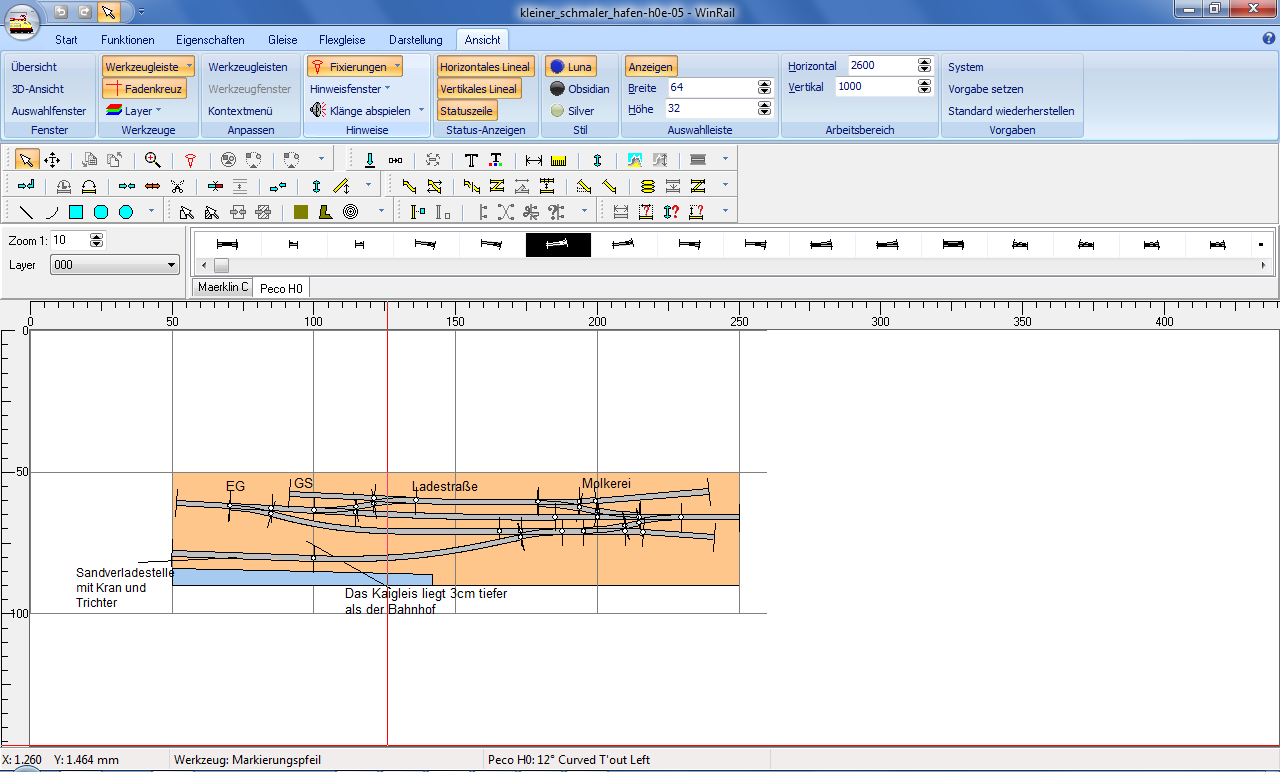The image size is (1280, 772).
Task: Click Standard wiederherstellen
Action: pos(1011,111)
